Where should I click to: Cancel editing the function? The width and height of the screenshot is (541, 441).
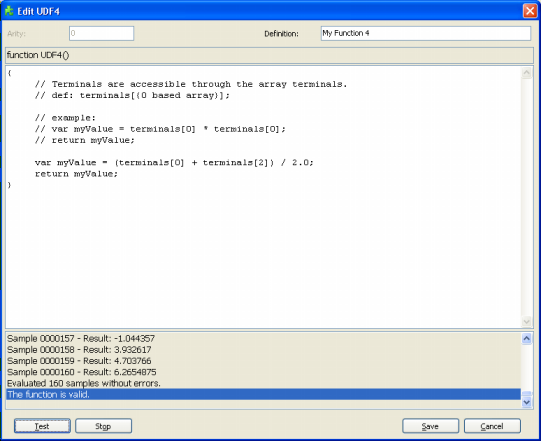click(x=492, y=426)
